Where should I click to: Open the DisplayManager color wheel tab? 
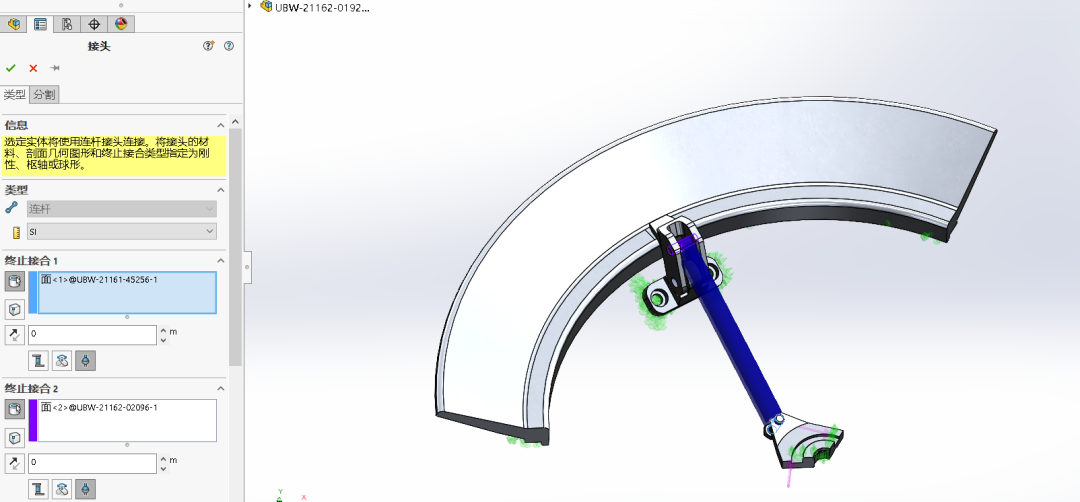[120, 24]
